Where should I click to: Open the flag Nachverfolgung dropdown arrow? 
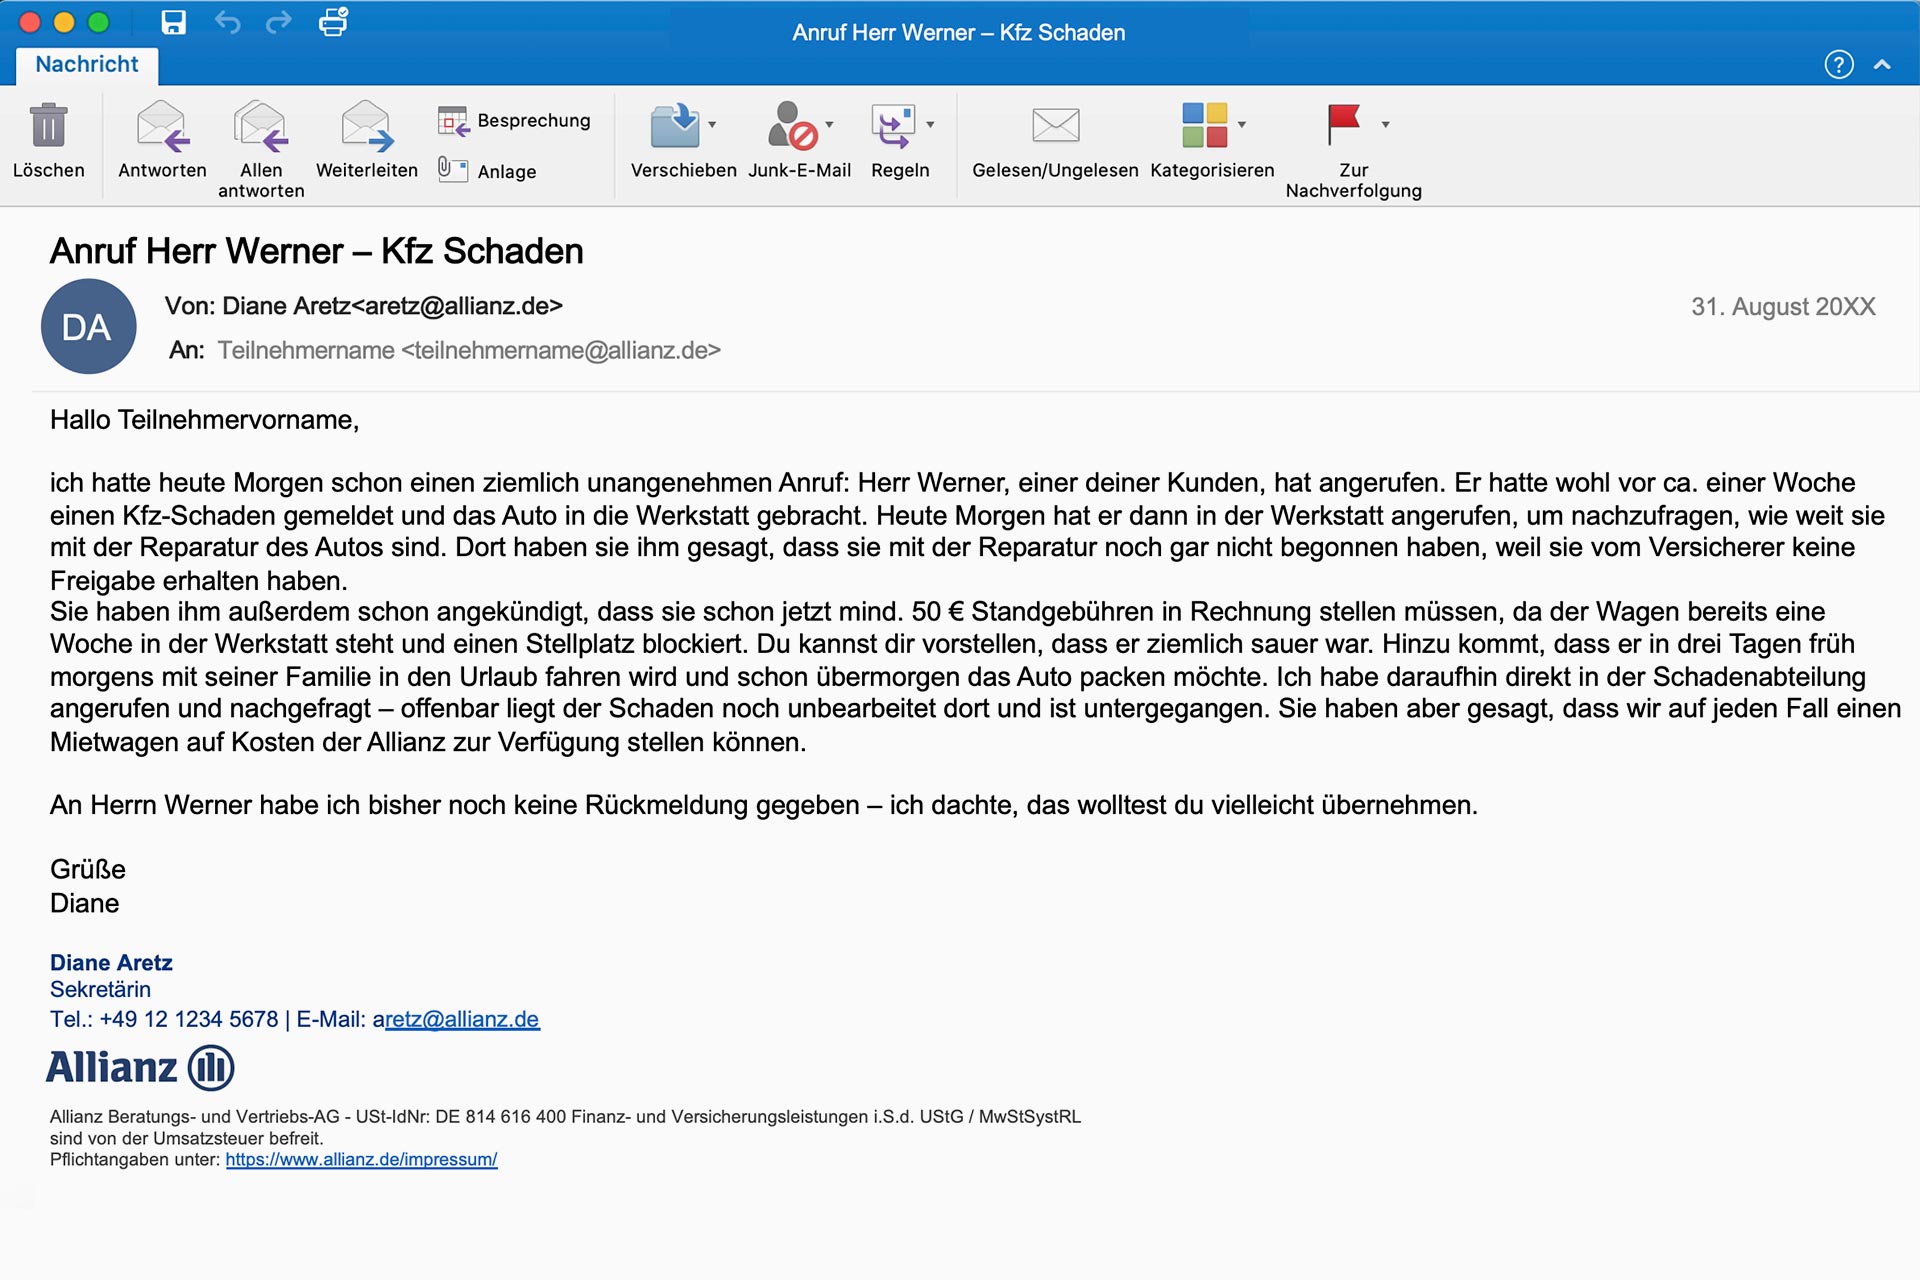[x=1385, y=125]
